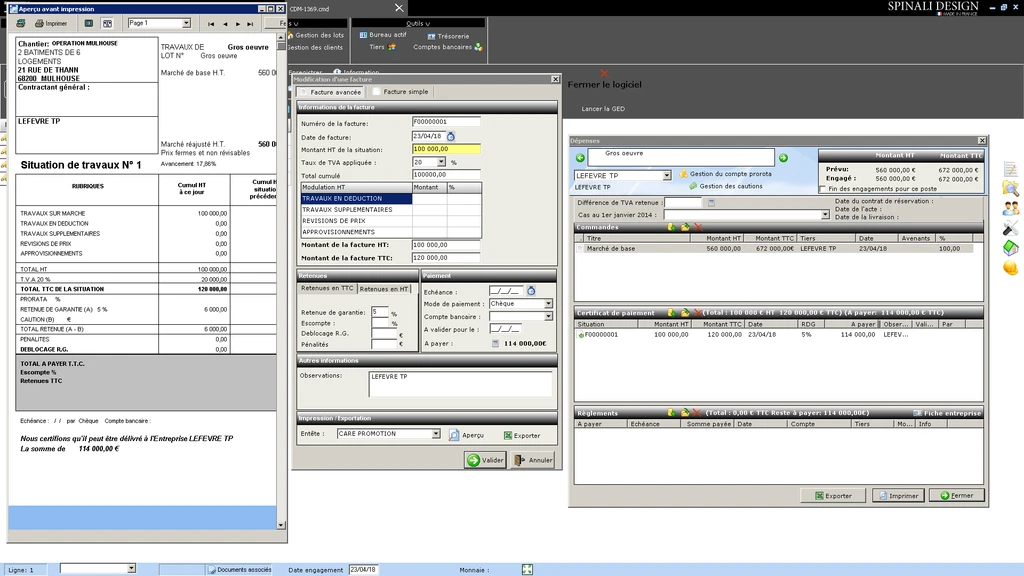Open Gestion du compte prorata
This screenshot has width=1024, height=576.
[730, 174]
